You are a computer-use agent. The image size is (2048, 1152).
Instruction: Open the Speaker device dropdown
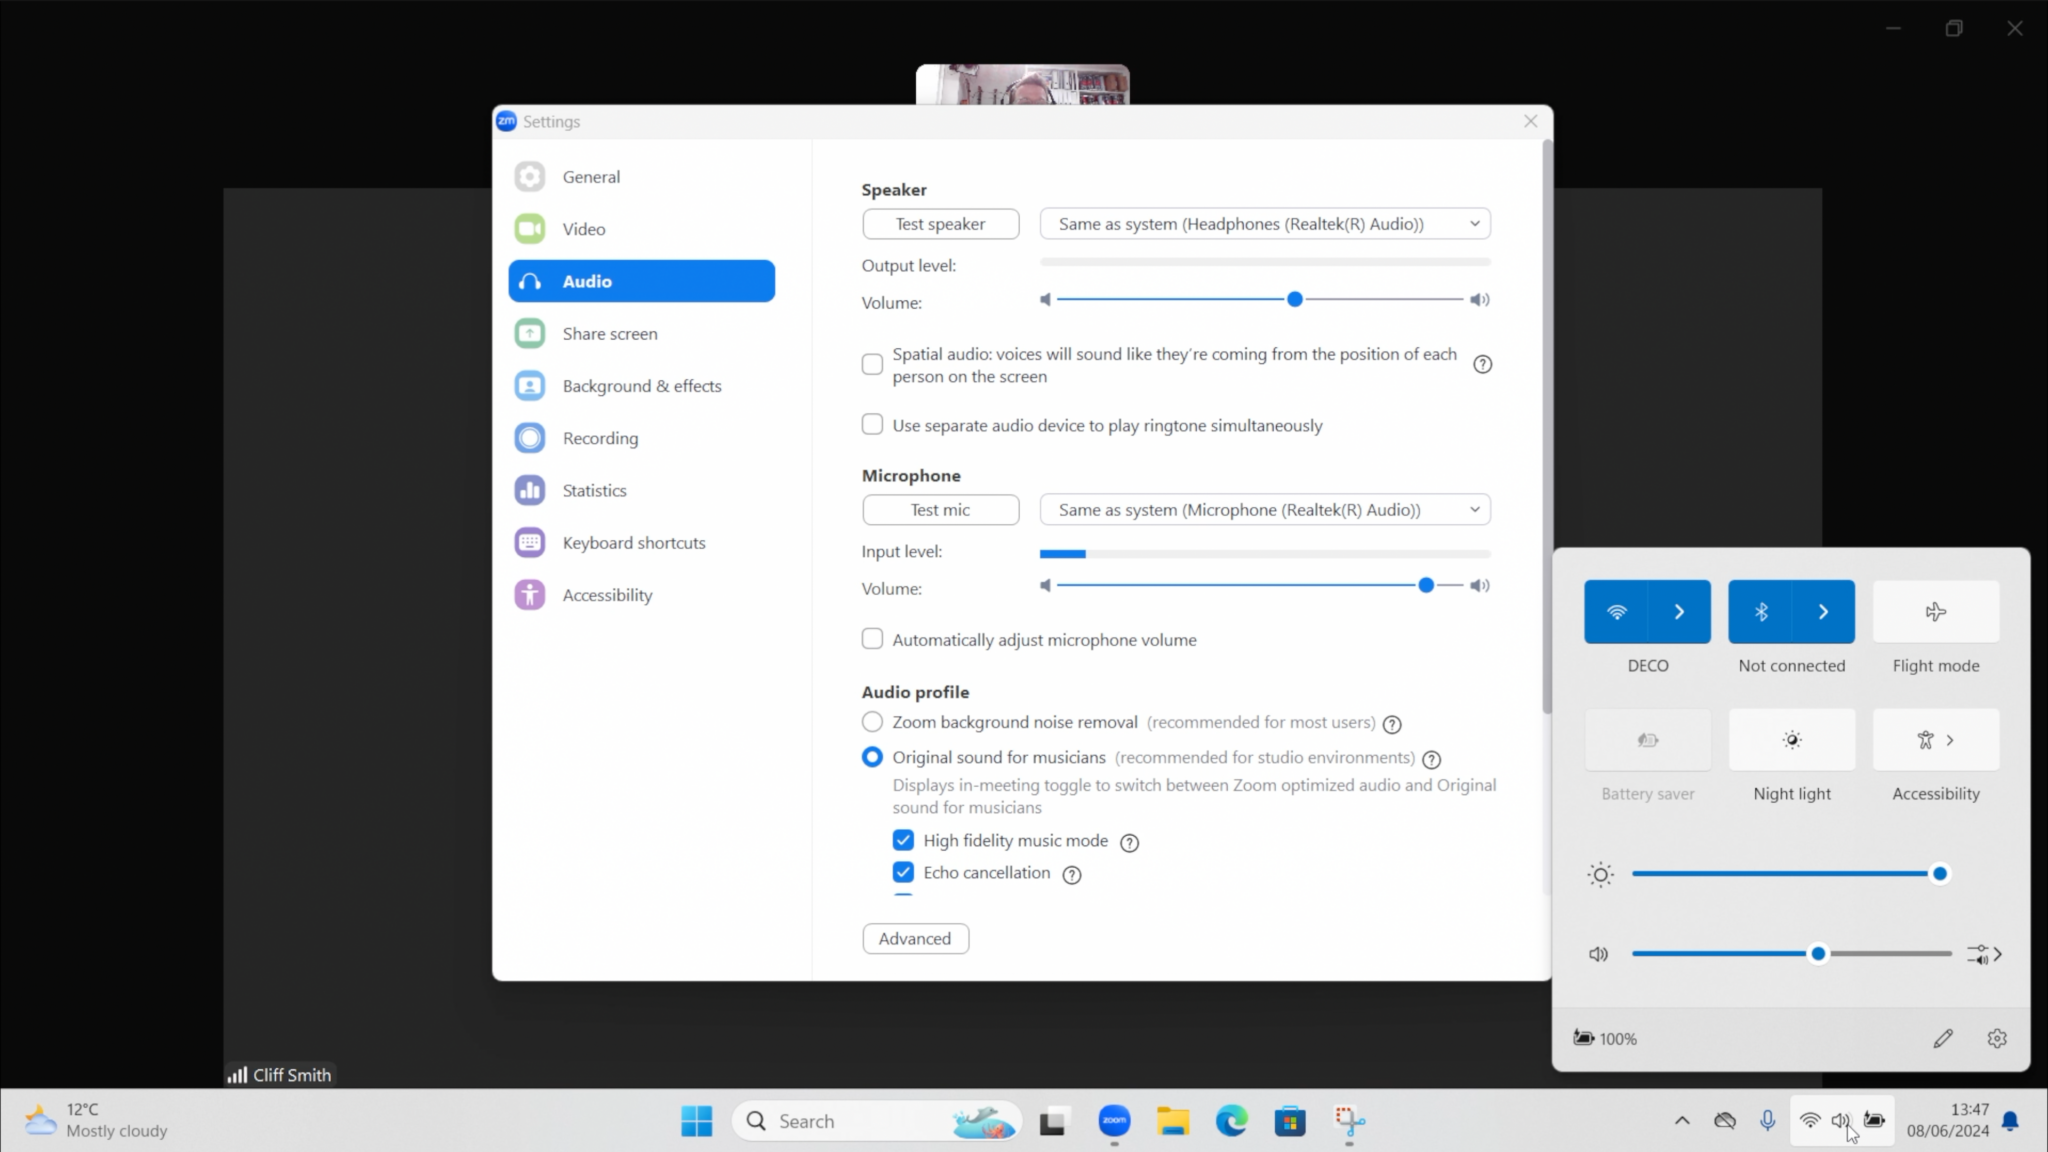[x=1265, y=224]
